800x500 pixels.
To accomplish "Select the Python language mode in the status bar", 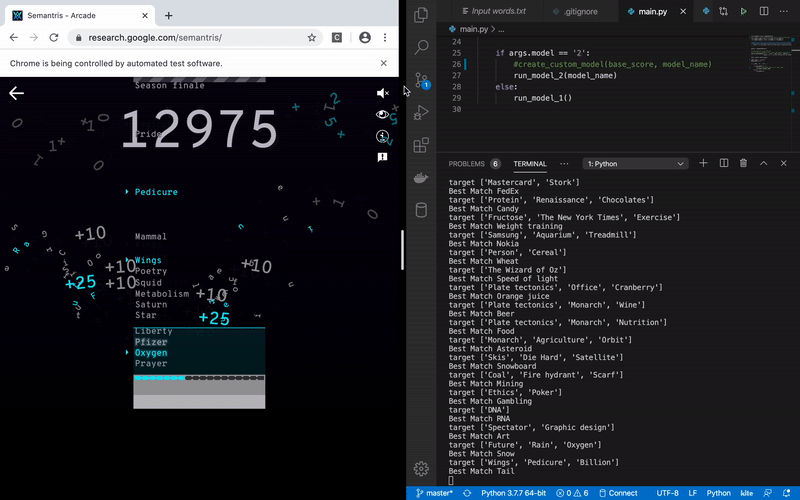I will (x=718, y=493).
